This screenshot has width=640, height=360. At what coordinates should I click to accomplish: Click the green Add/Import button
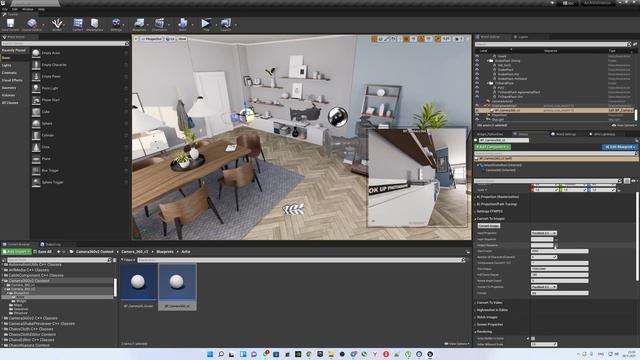pos(16,252)
